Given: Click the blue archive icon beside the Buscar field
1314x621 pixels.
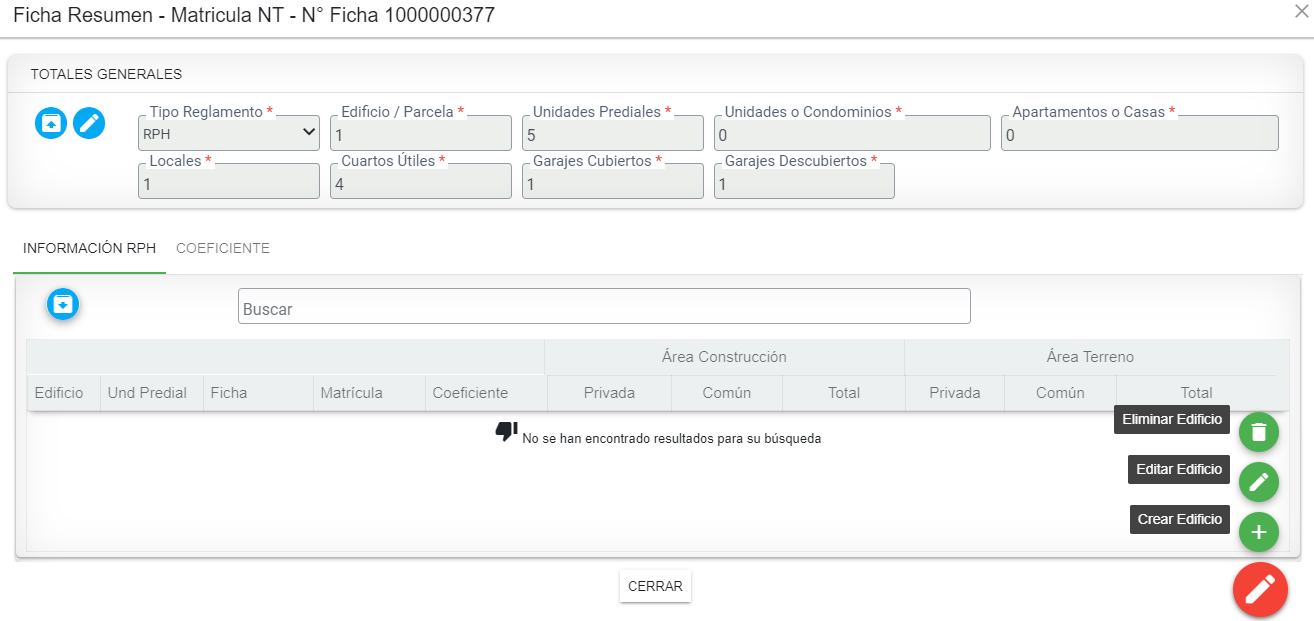Looking at the screenshot, I should 63,303.
